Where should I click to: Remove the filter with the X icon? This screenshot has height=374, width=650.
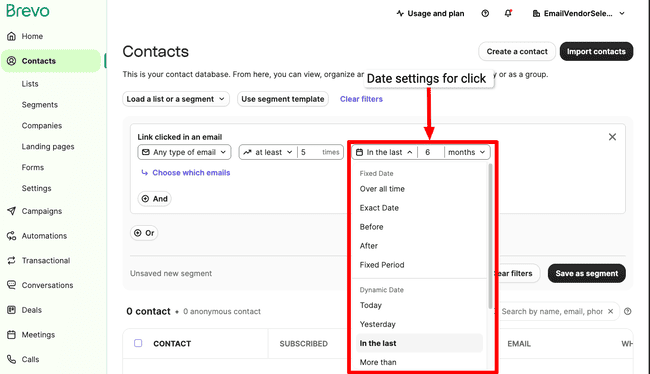[x=612, y=137]
